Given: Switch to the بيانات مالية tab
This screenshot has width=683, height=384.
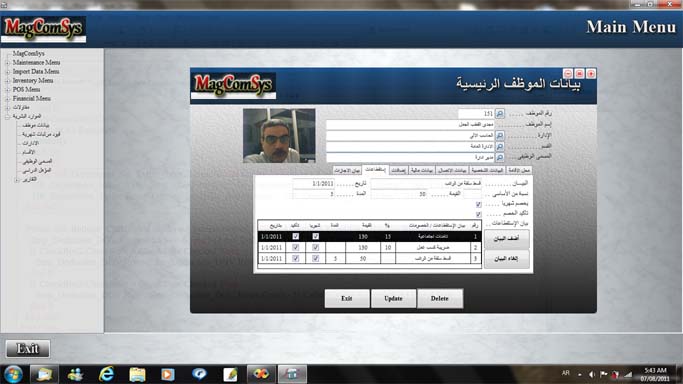Looking at the screenshot, I should [422, 170].
